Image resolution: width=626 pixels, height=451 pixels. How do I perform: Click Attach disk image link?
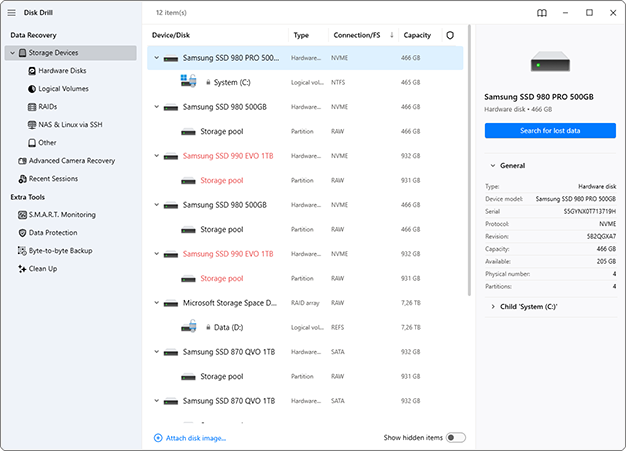tap(196, 438)
